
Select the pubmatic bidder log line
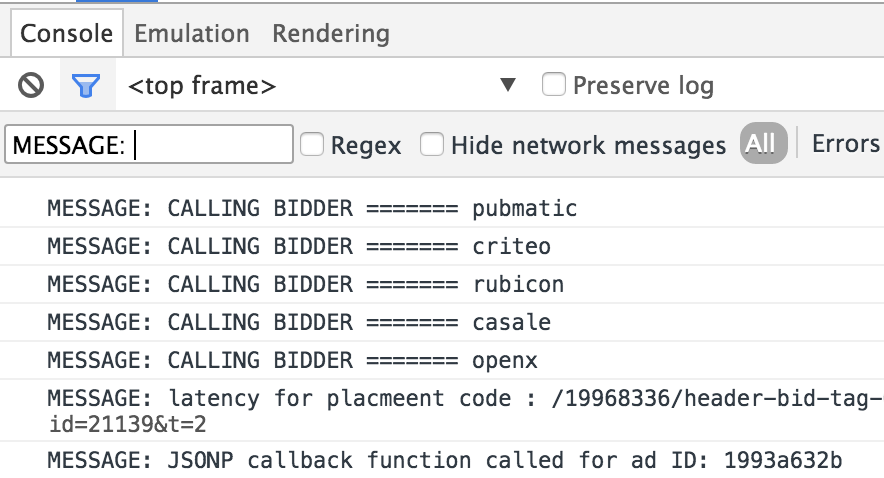click(312, 209)
